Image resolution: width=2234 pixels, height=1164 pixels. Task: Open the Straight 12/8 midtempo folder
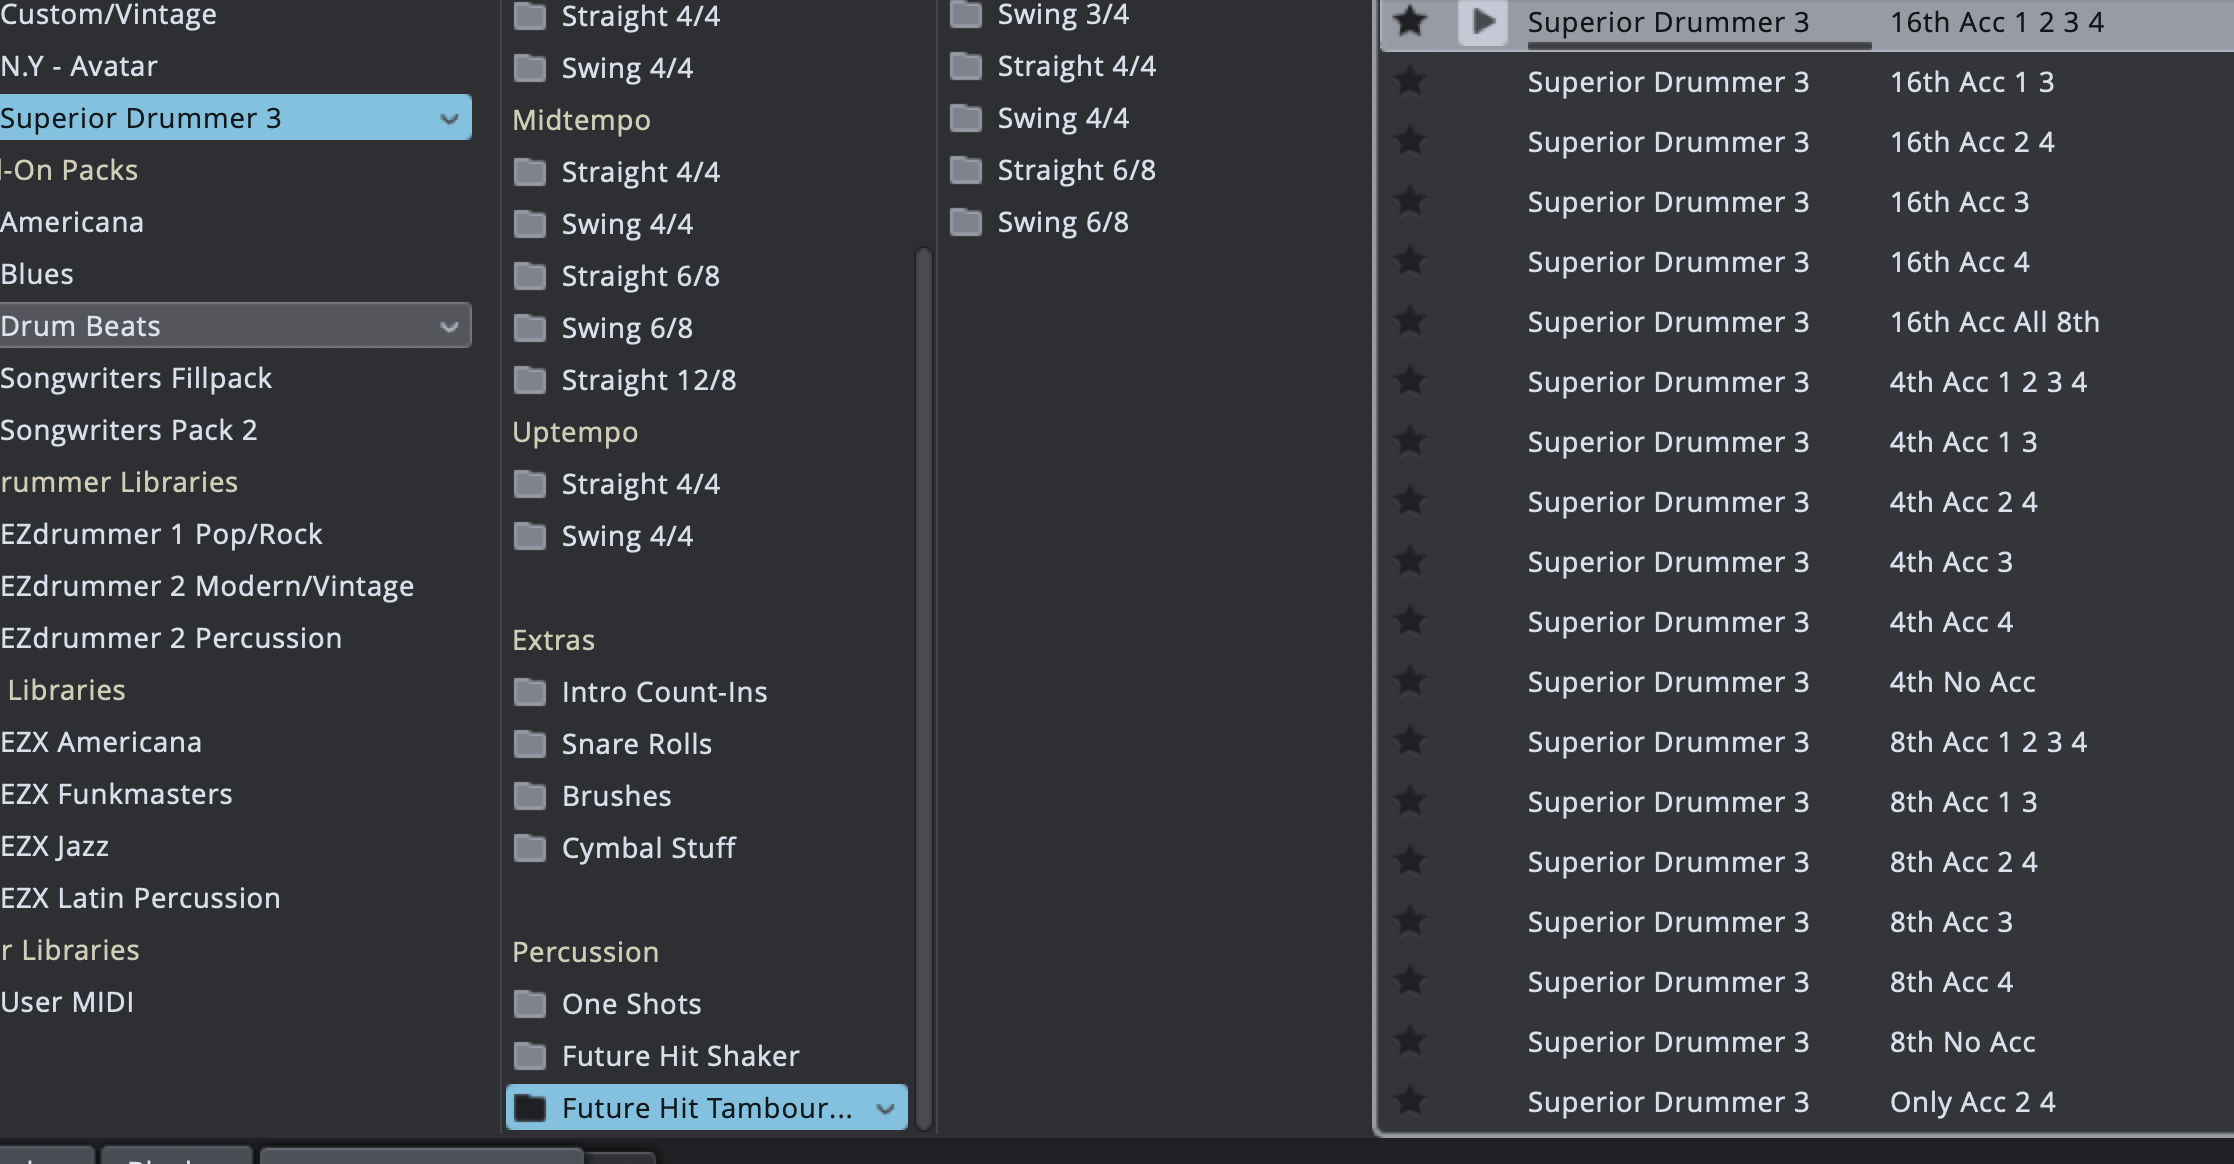coord(625,380)
